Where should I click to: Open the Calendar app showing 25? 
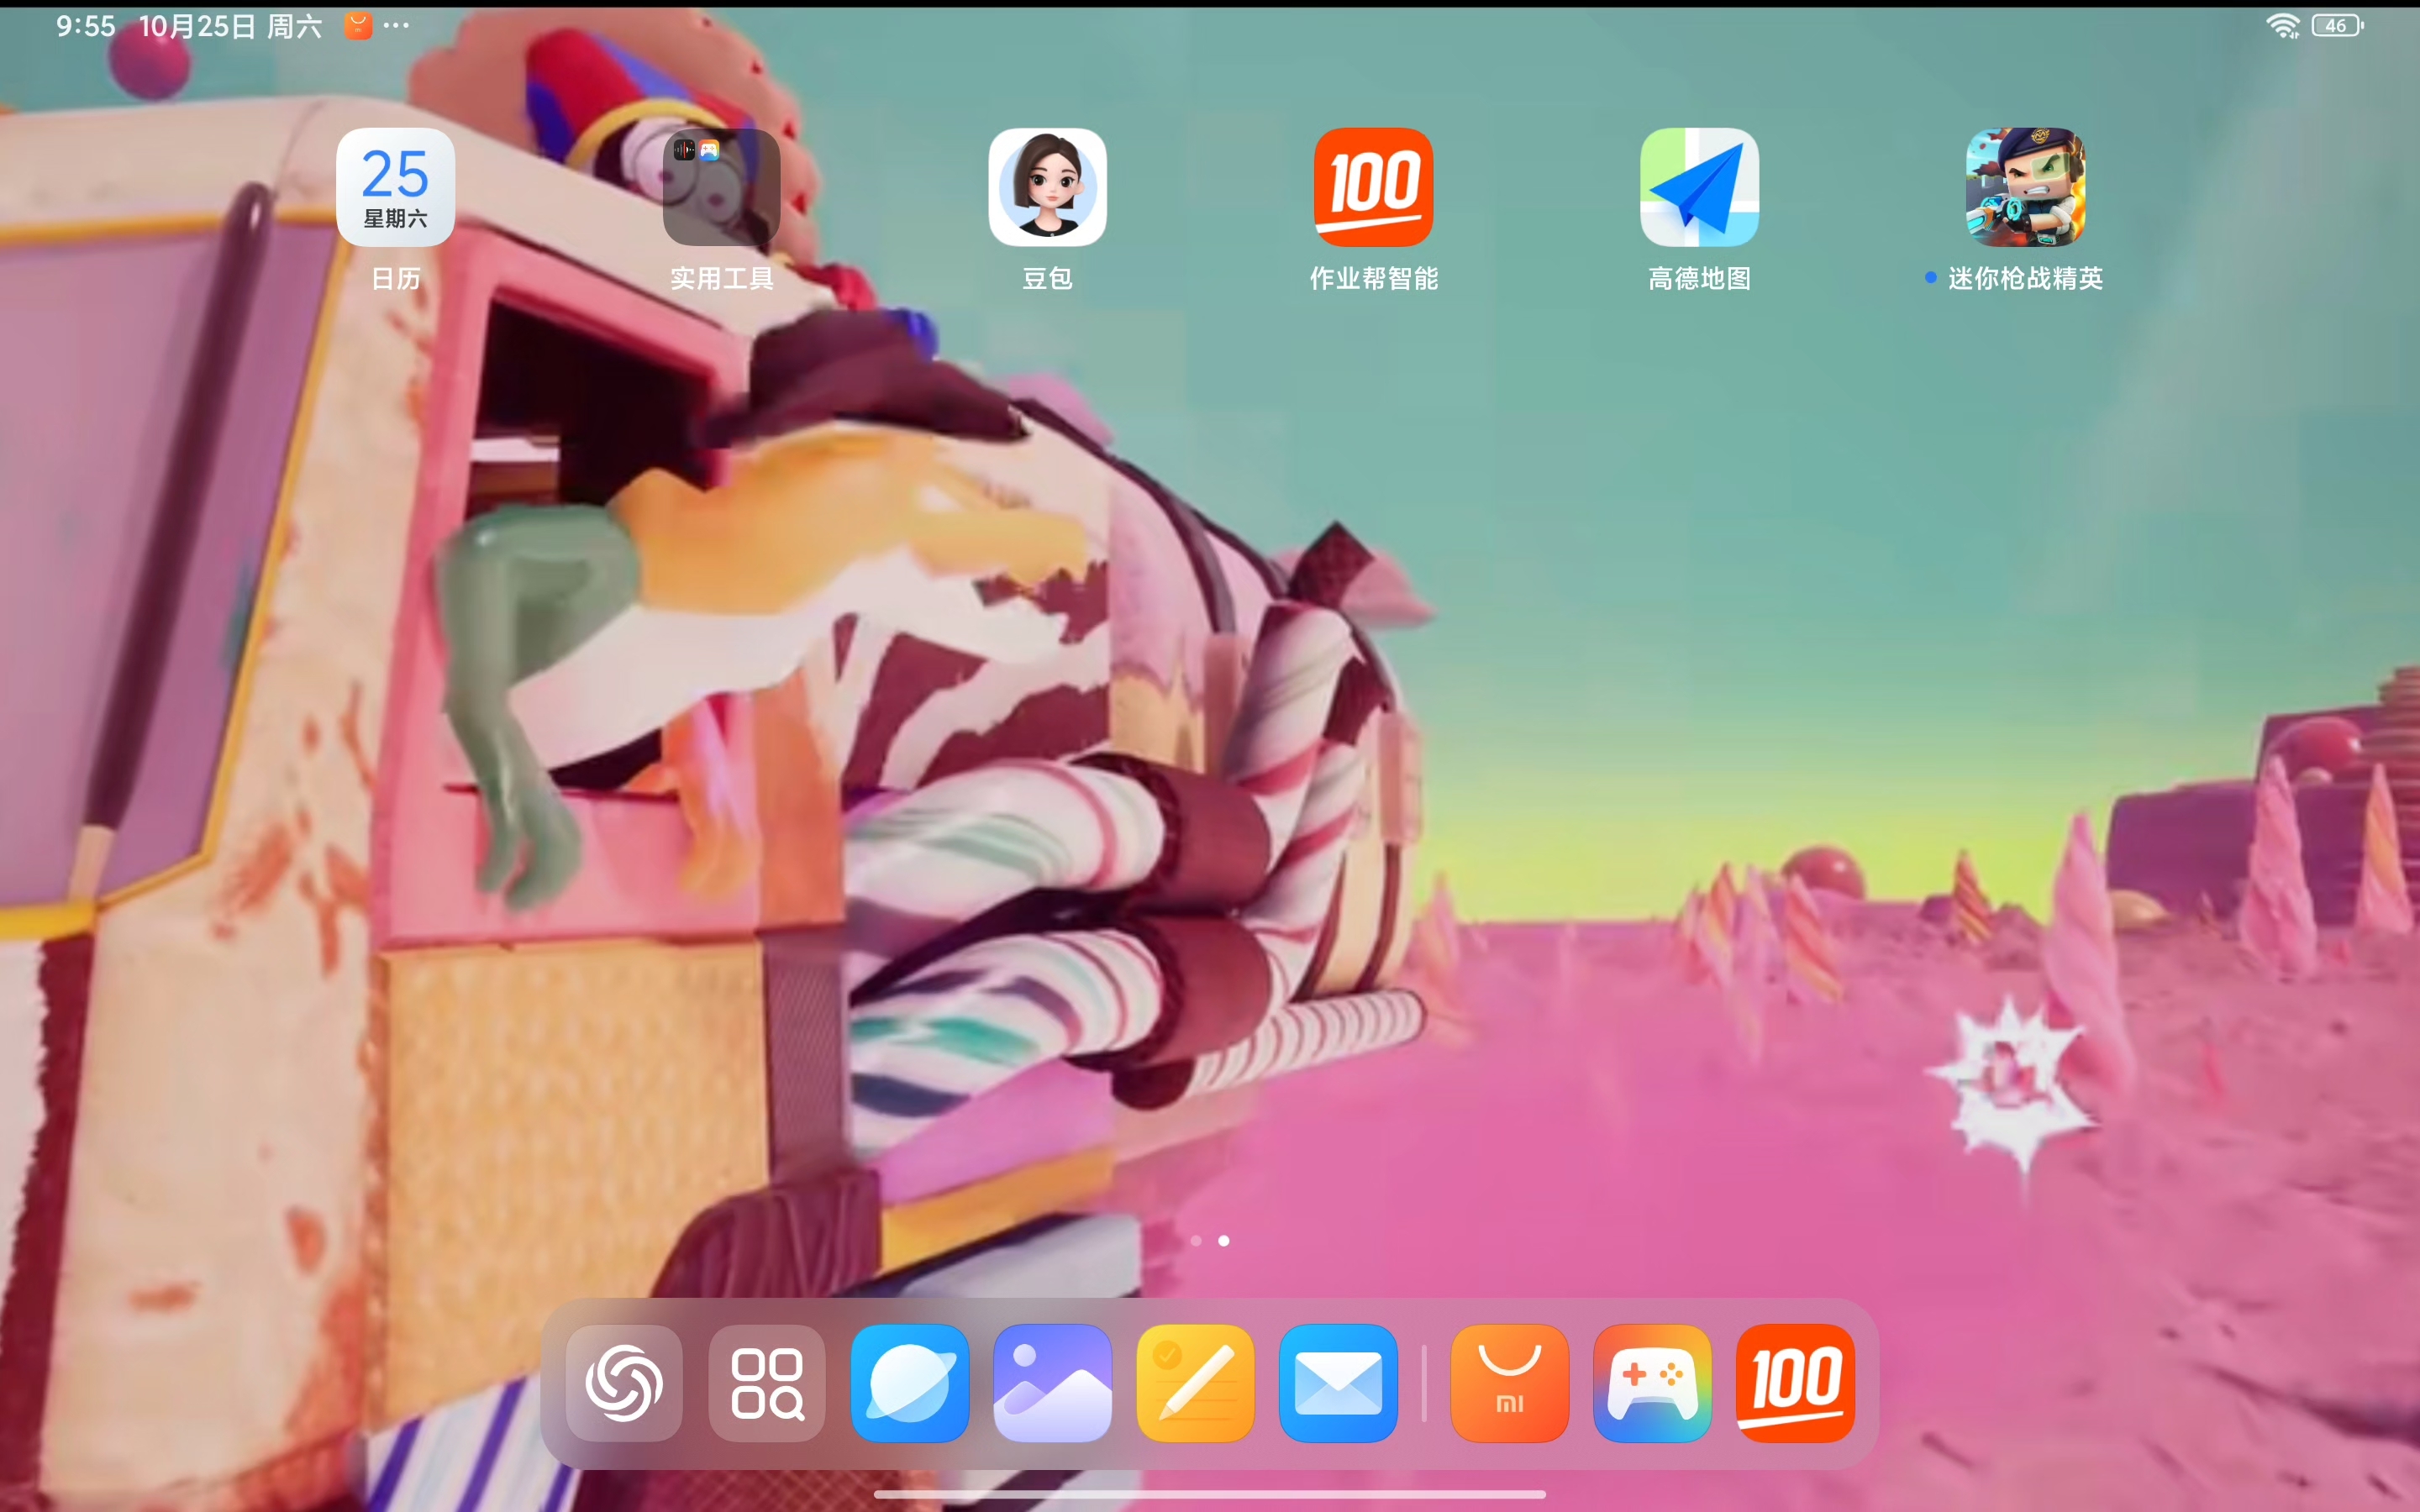(x=395, y=187)
